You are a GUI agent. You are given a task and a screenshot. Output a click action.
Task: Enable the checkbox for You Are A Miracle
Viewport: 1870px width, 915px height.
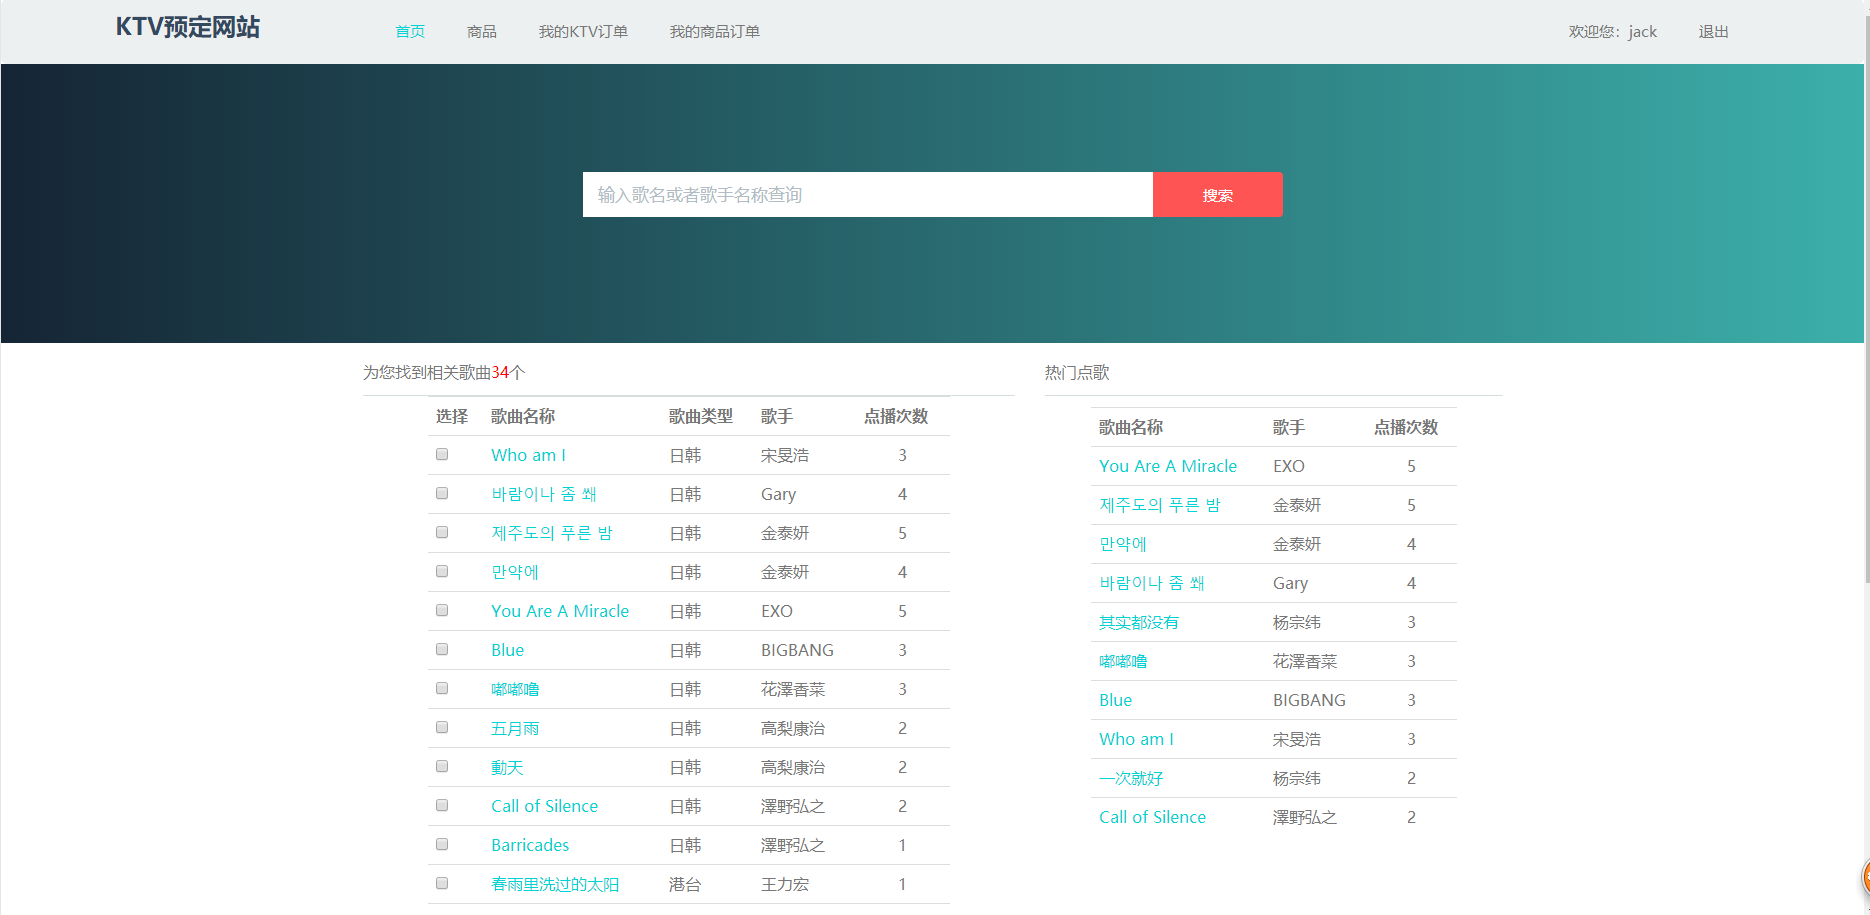[x=441, y=610]
